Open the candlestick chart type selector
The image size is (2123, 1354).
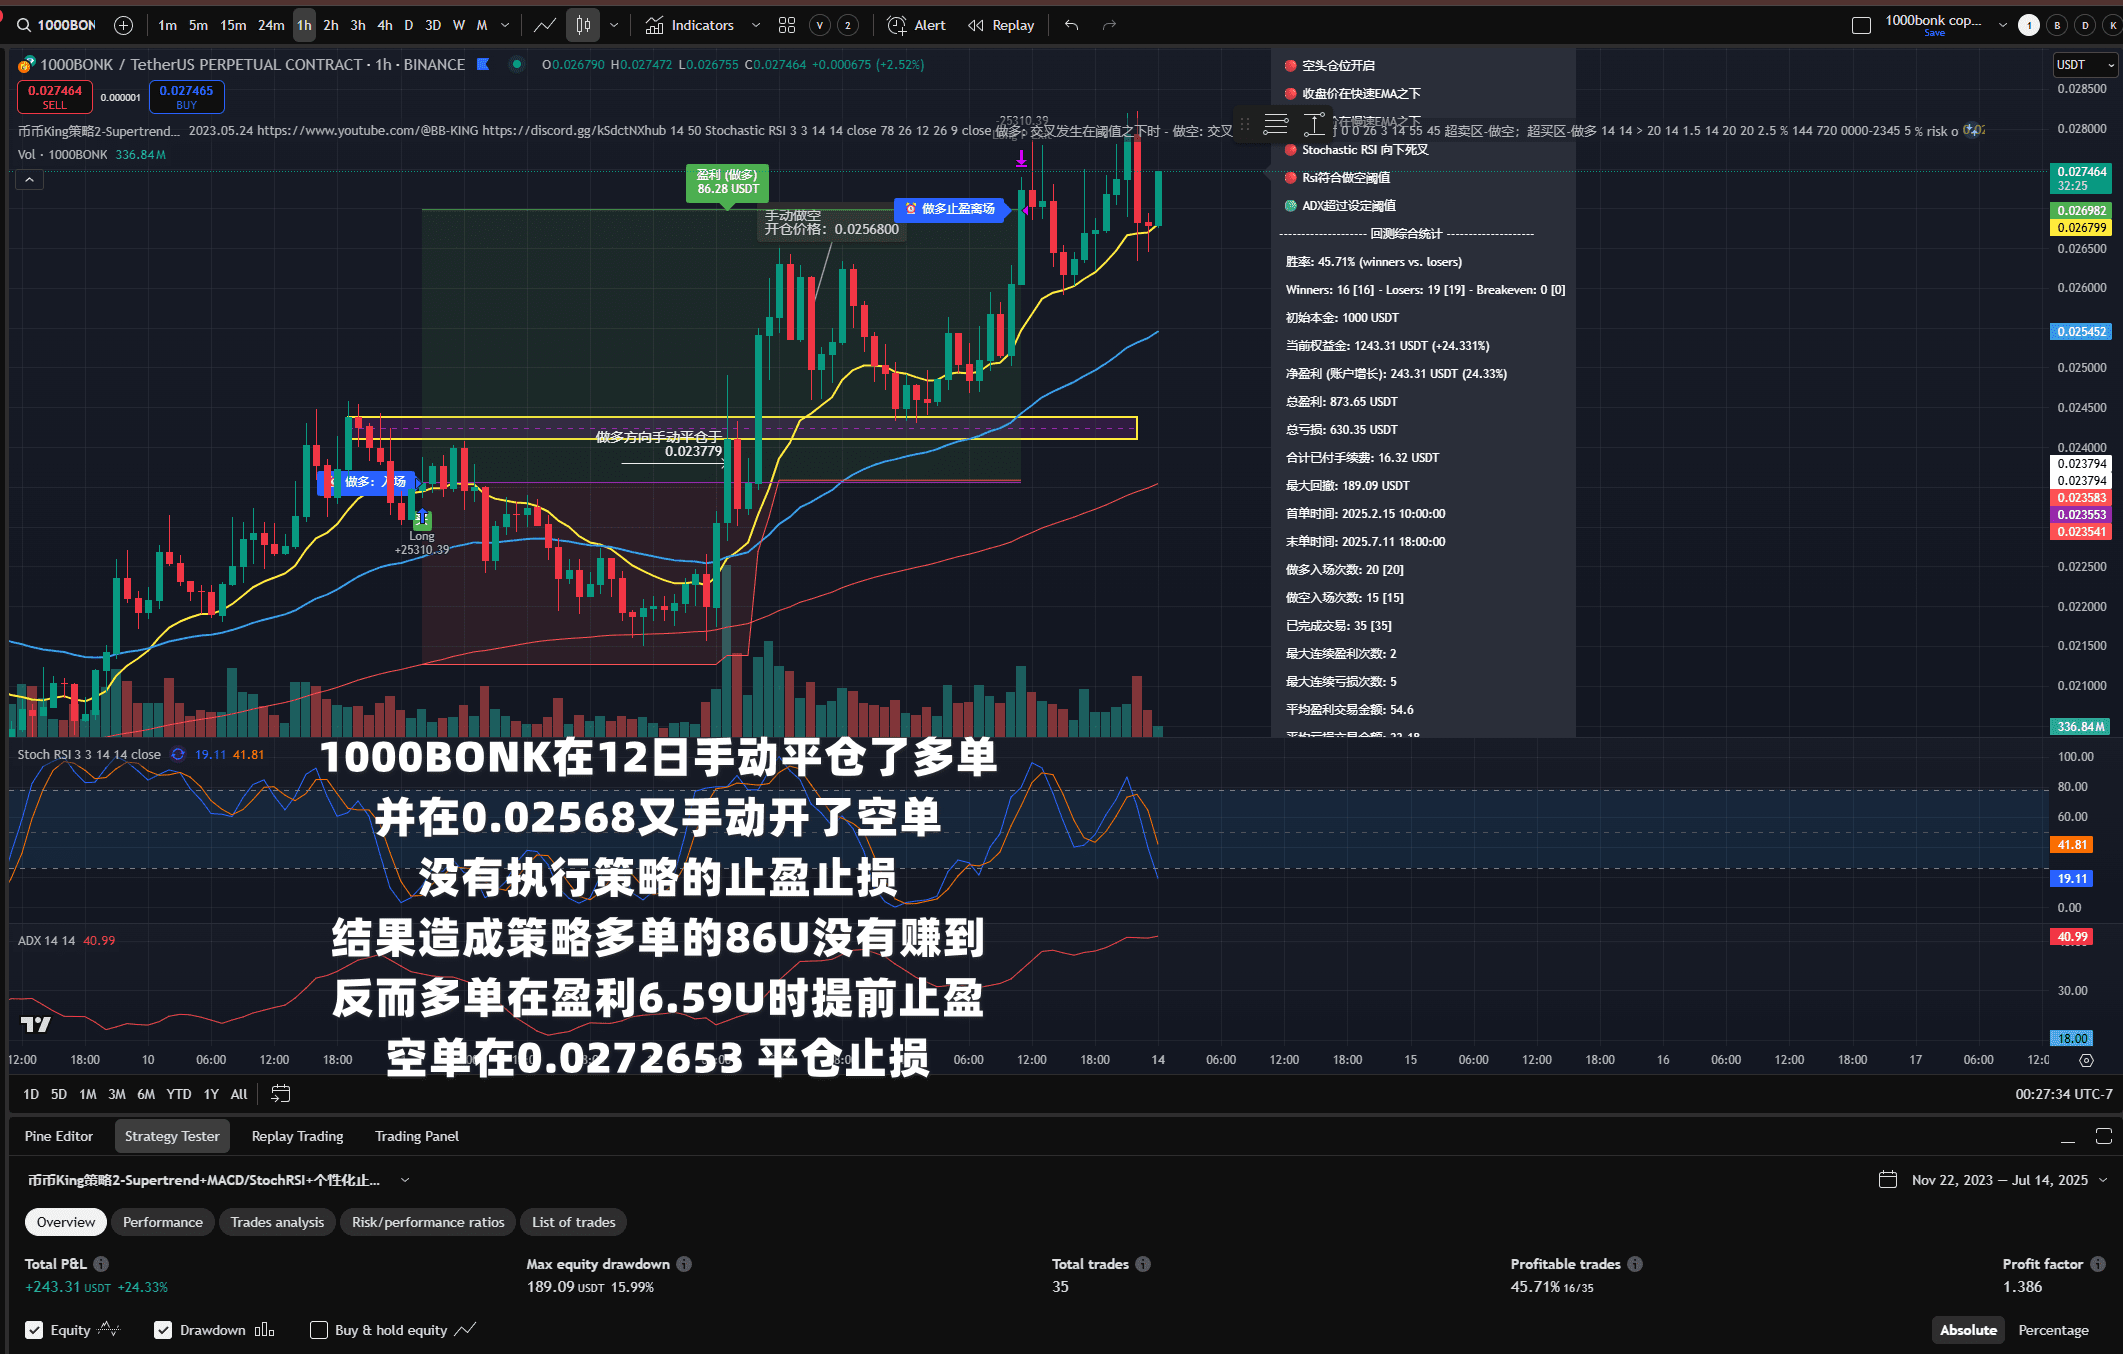coord(583,25)
